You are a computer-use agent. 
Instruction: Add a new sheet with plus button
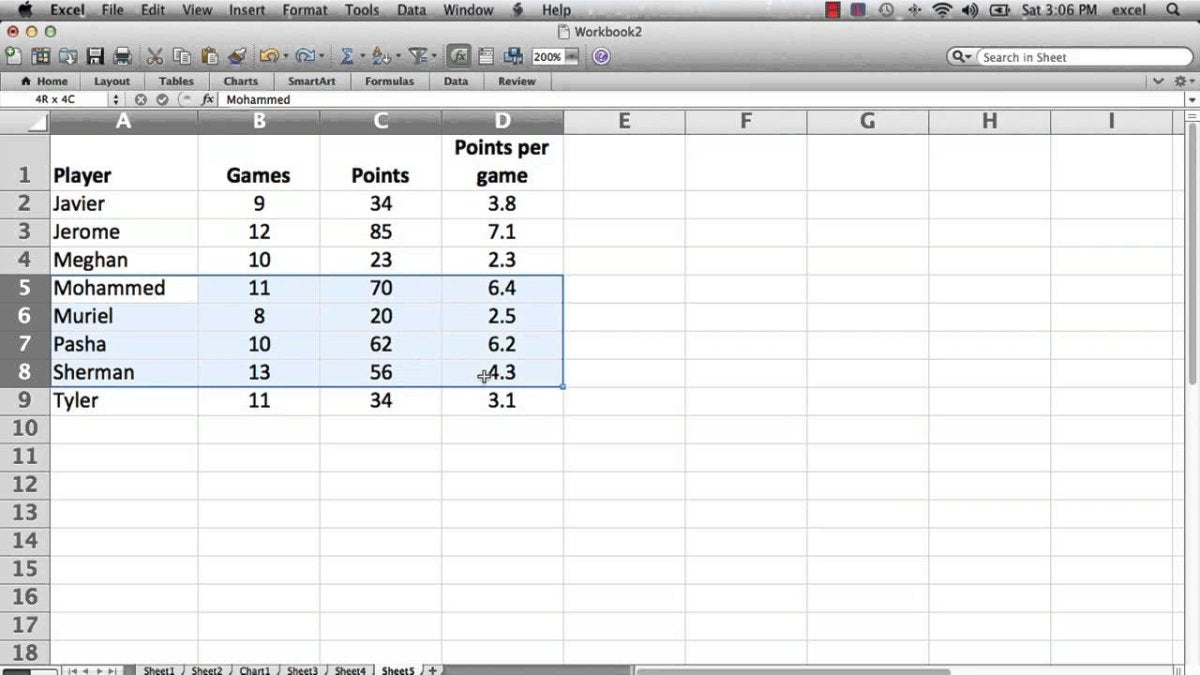[433, 670]
